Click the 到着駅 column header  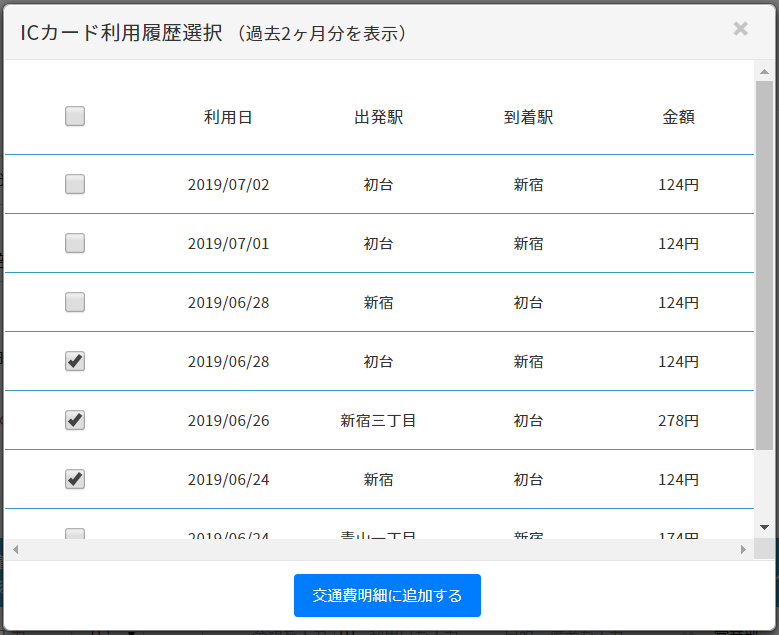528,117
